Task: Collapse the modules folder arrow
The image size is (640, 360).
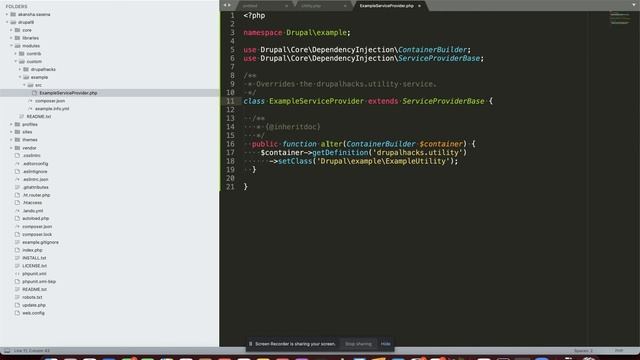Action: [x=11, y=46]
